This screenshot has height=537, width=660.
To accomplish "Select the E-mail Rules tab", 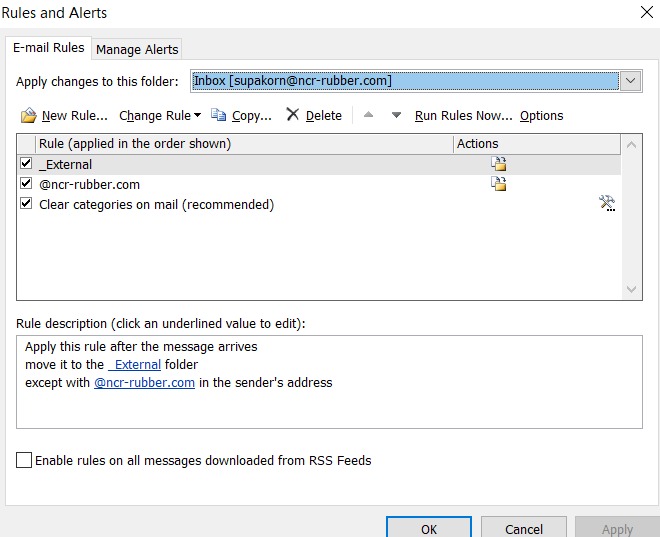I will [x=48, y=48].
